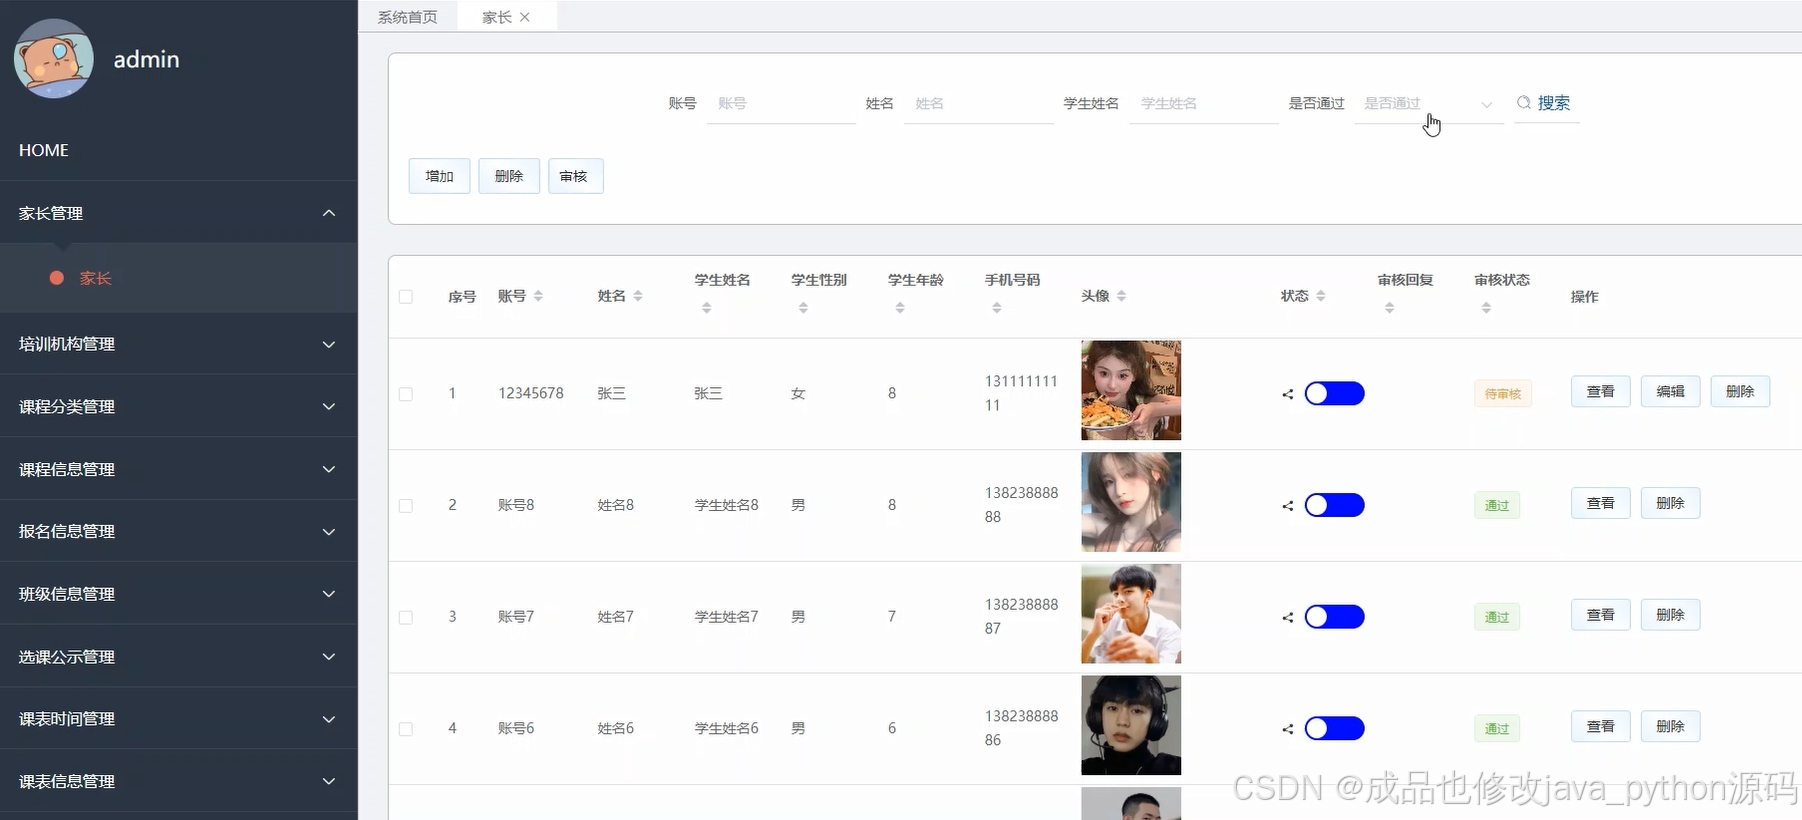Viewport: 1802px width, 820px height.
Task: Expand the 课程信息管理 menu
Action: 179,469
